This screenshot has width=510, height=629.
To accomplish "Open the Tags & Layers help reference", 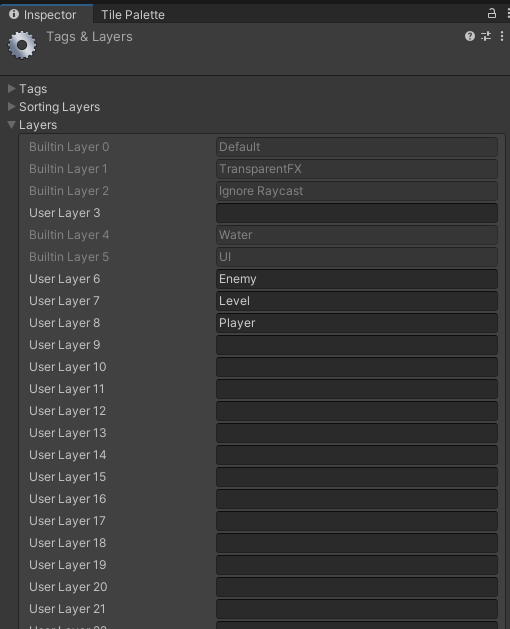I will pos(470,36).
